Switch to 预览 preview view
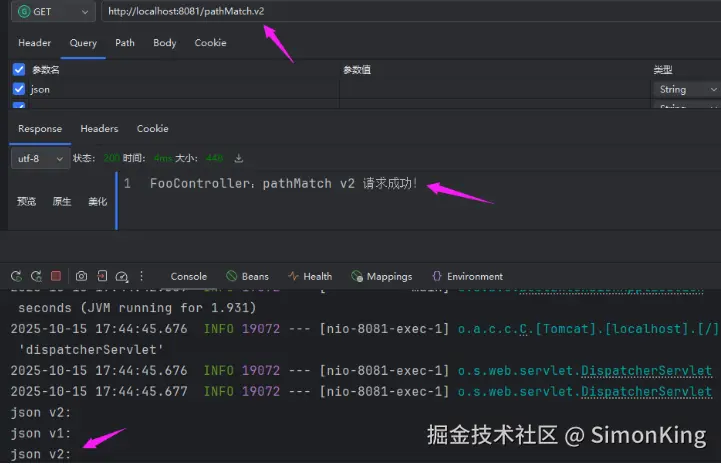 (26, 201)
